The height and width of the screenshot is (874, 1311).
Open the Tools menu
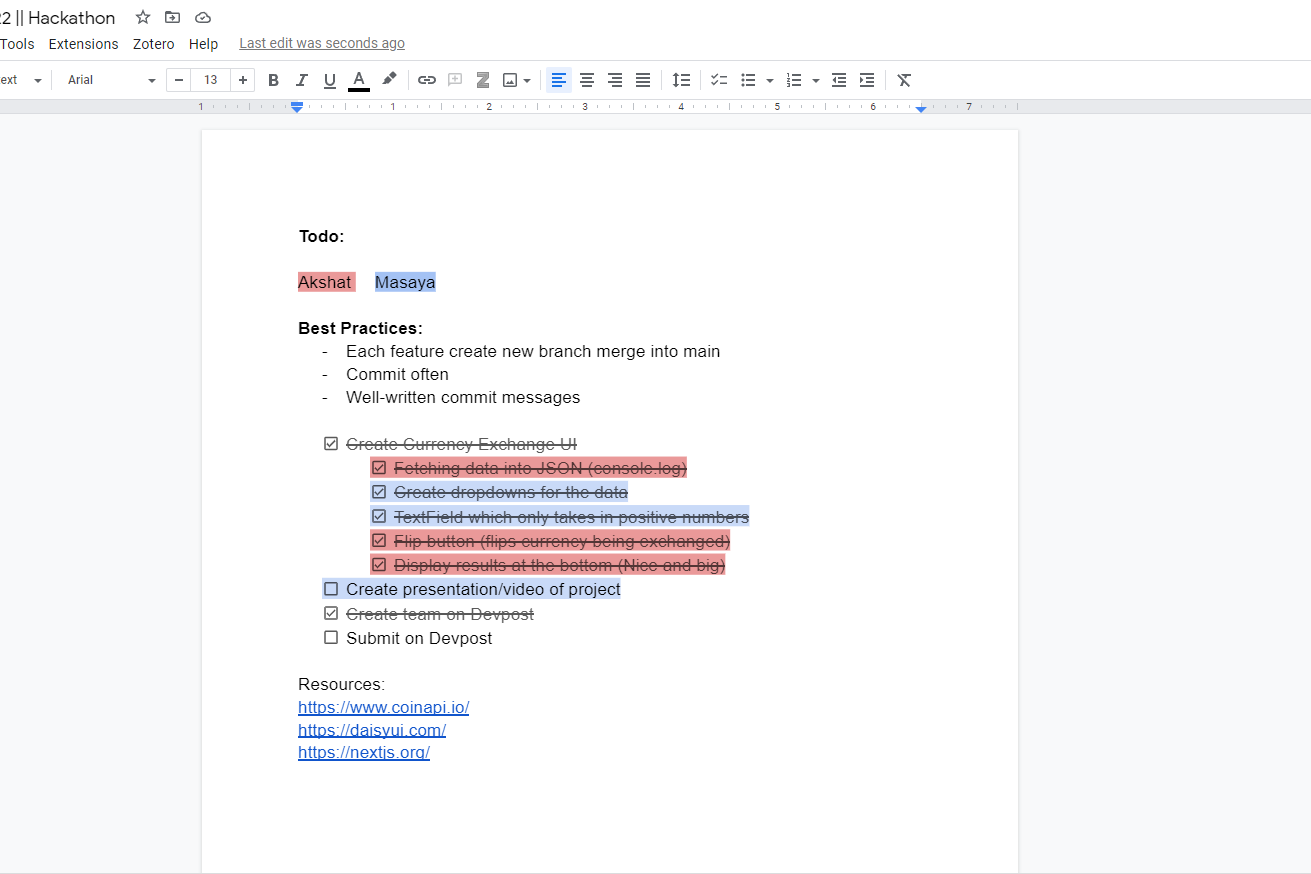point(17,44)
